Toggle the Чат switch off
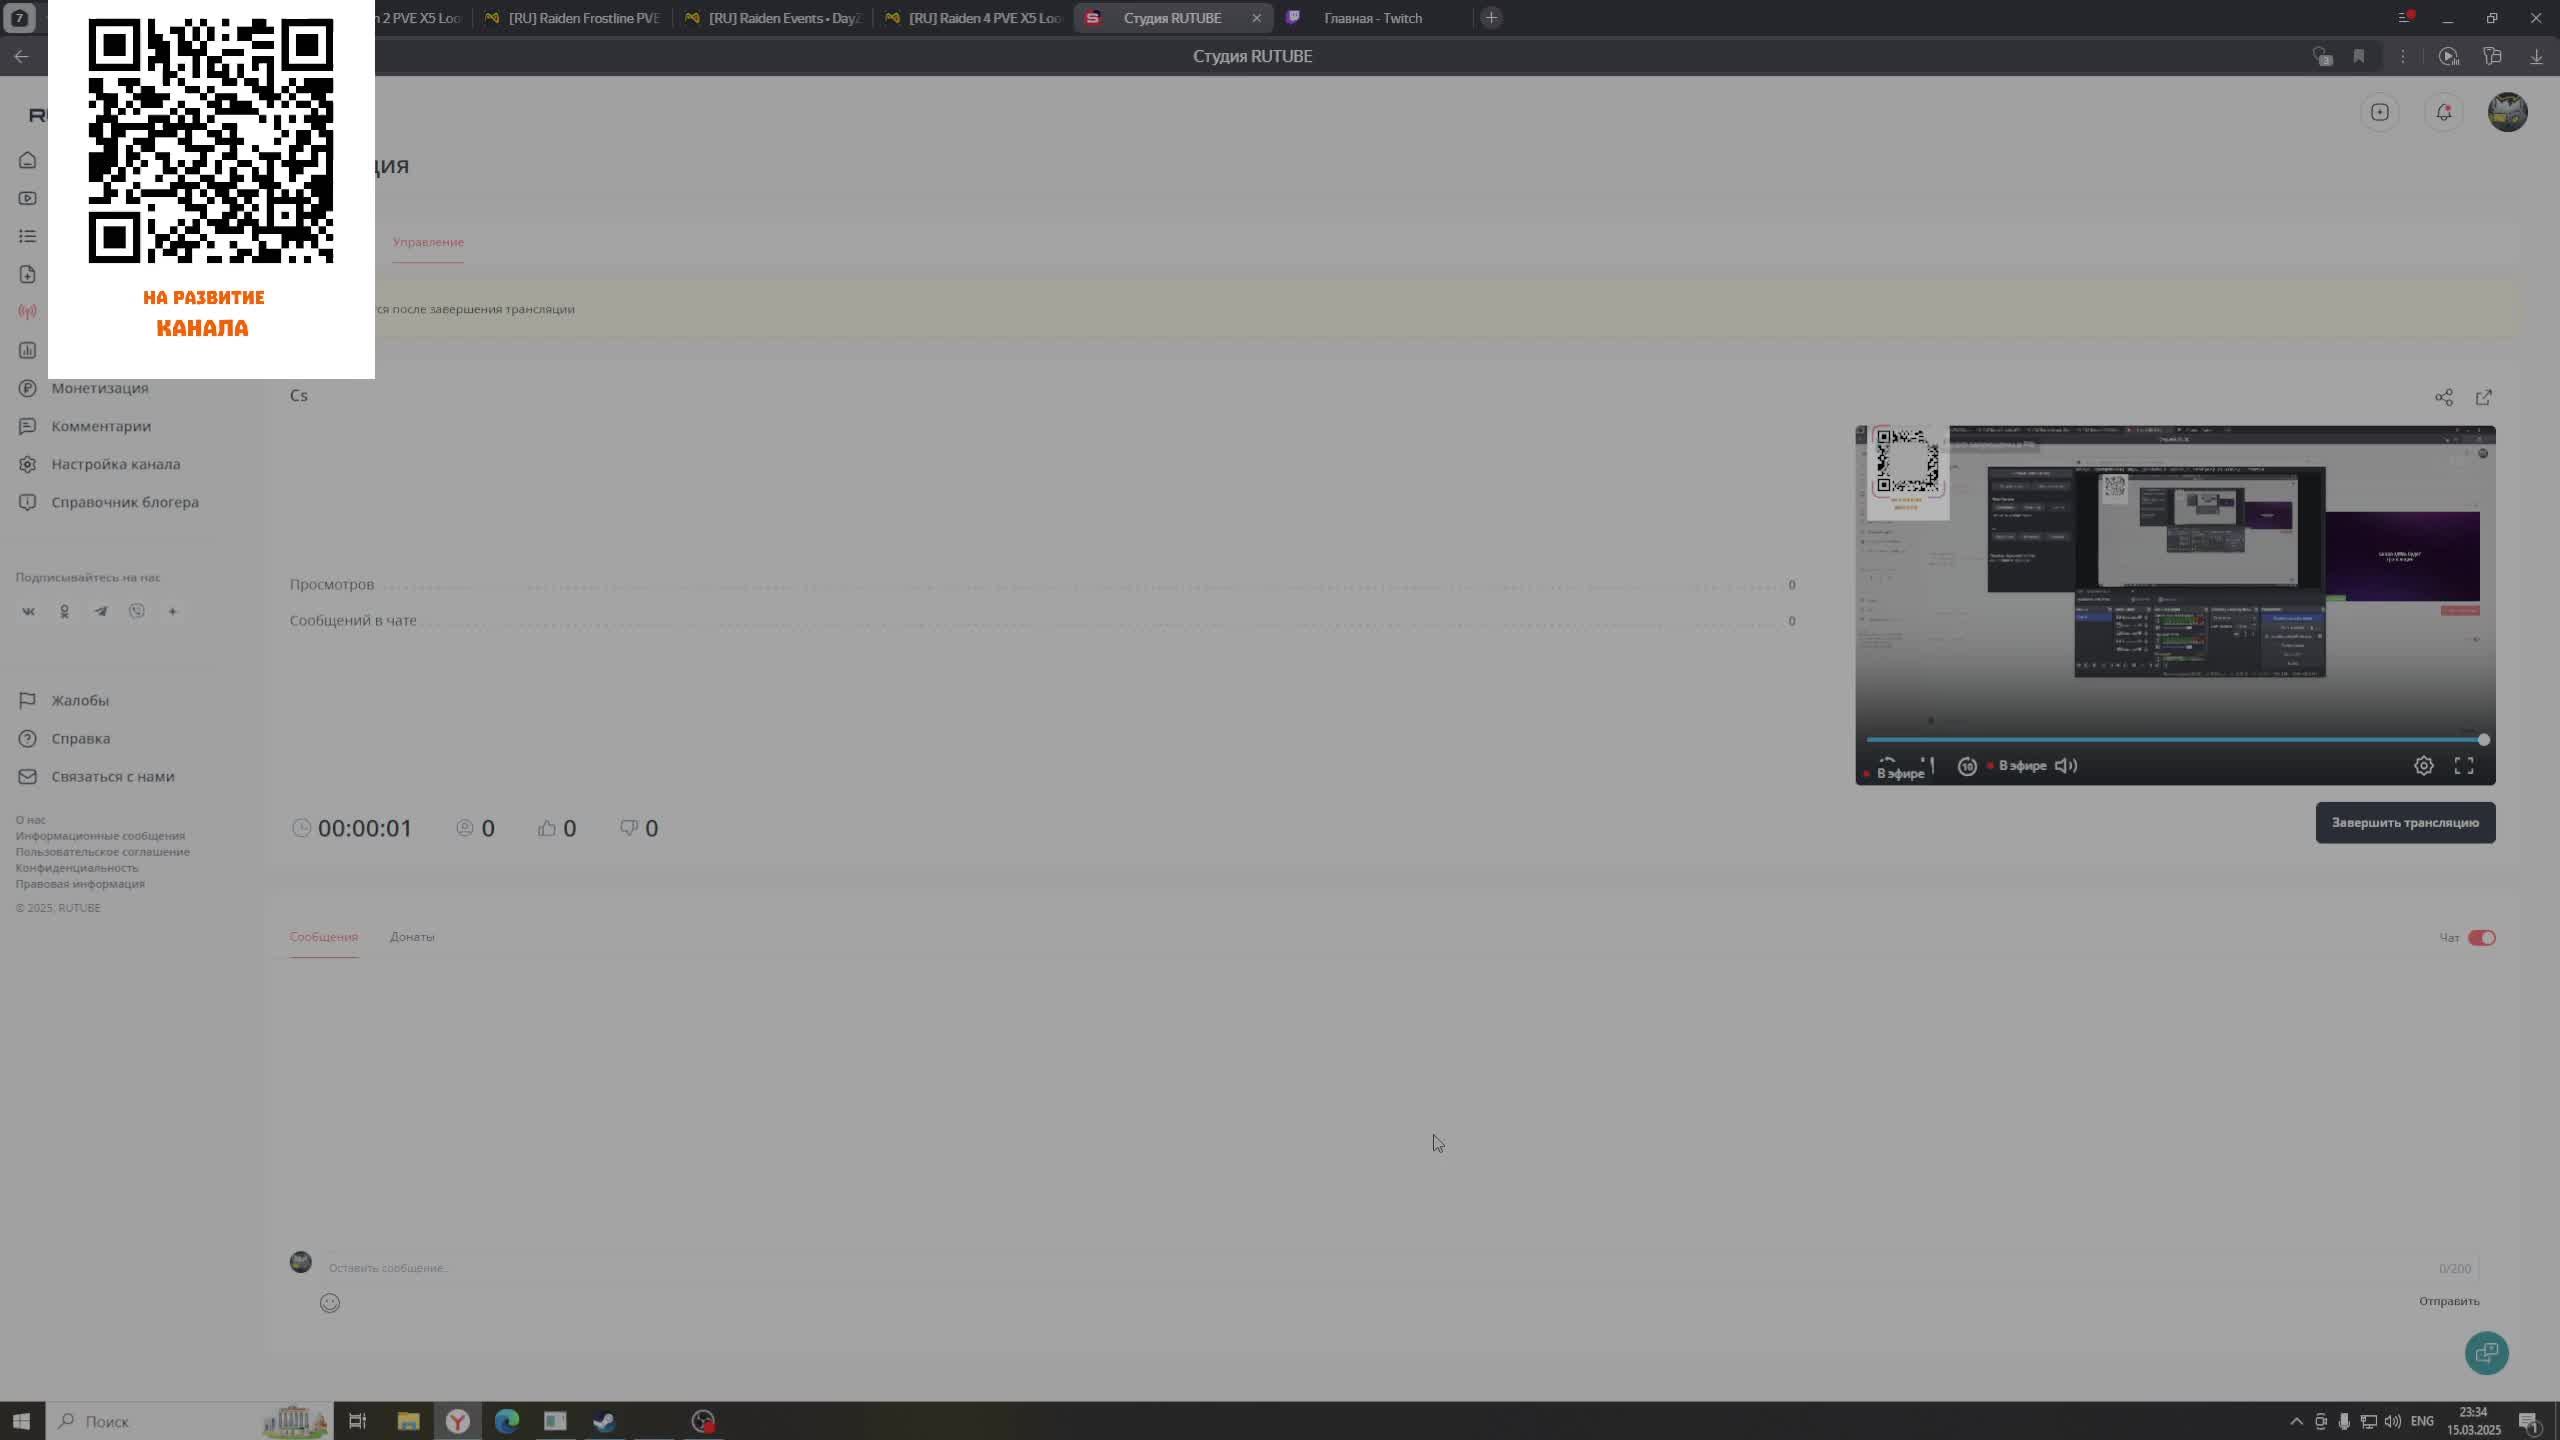 tap(2480, 937)
